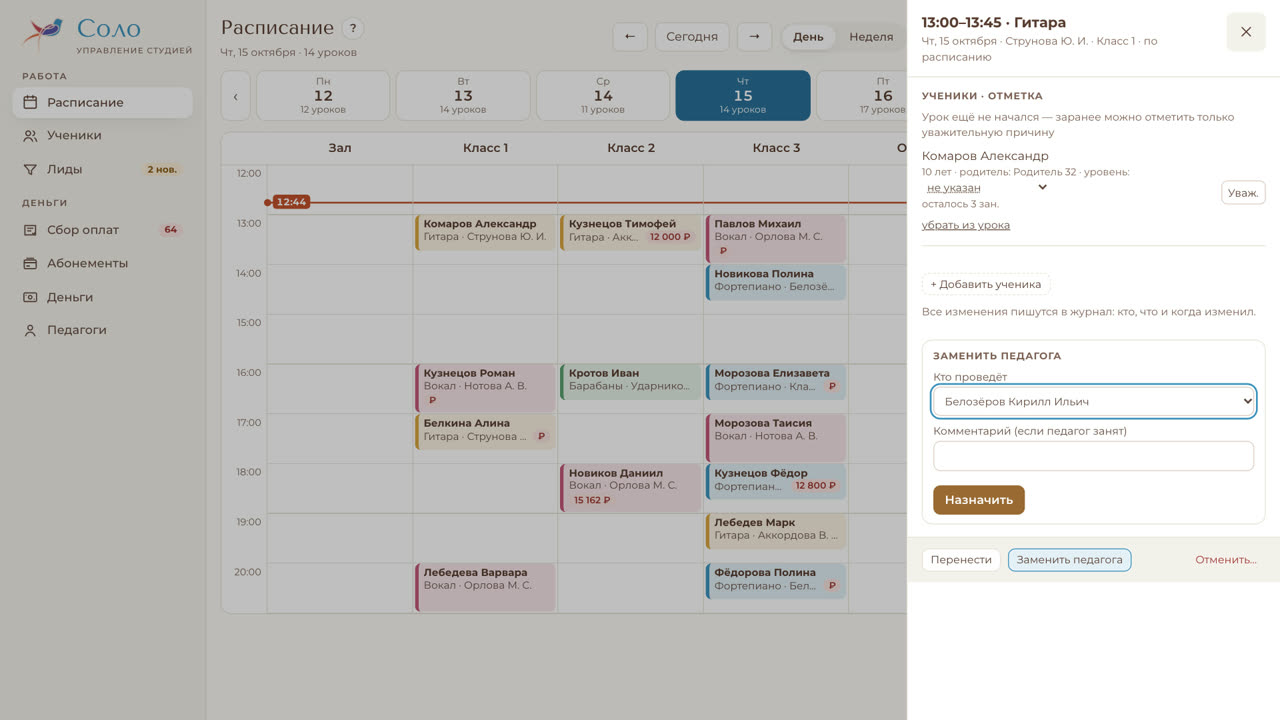The height and width of the screenshot is (720, 1280).
Task: Click the Класс 1 column header
Action: (485, 148)
